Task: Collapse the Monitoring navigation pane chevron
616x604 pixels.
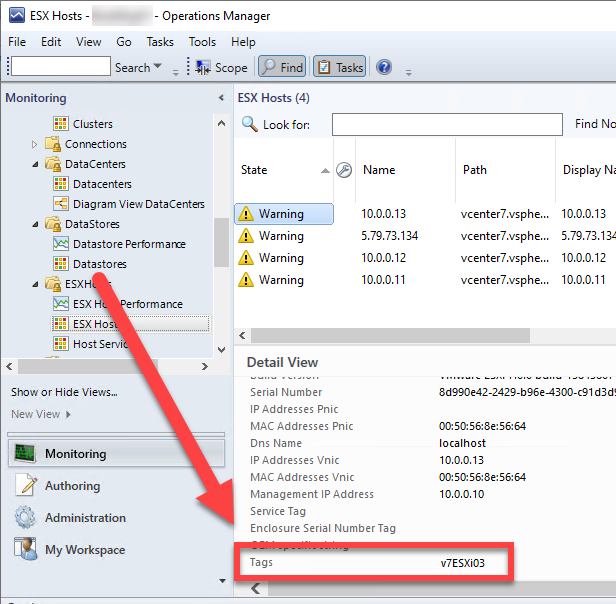Action: pyautogui.click(x=221, y=98)
